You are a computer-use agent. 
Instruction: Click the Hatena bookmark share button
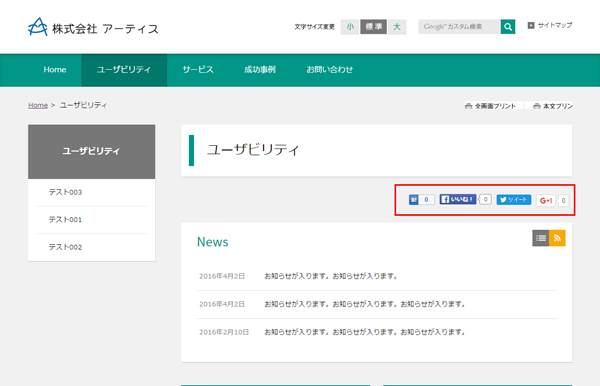point(414,200)
